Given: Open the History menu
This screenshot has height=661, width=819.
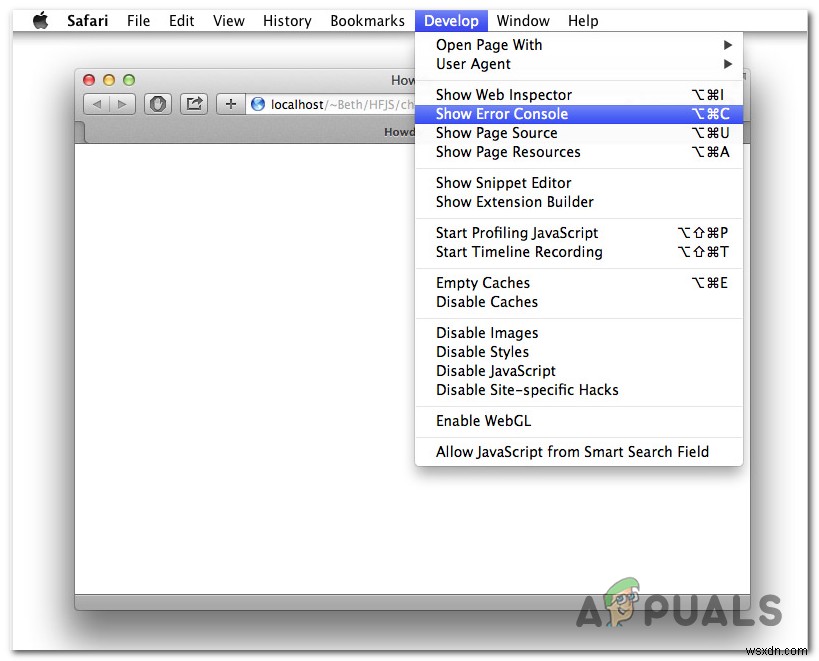Looking at the screenshot, I should [287, 20].
